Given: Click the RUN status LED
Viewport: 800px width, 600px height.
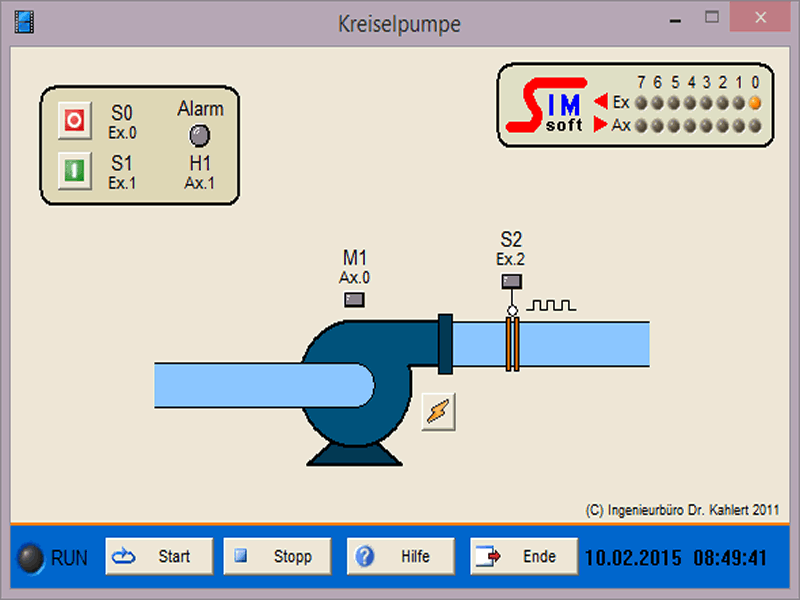Looking at the screenshot, I should [x=32, y=557].
